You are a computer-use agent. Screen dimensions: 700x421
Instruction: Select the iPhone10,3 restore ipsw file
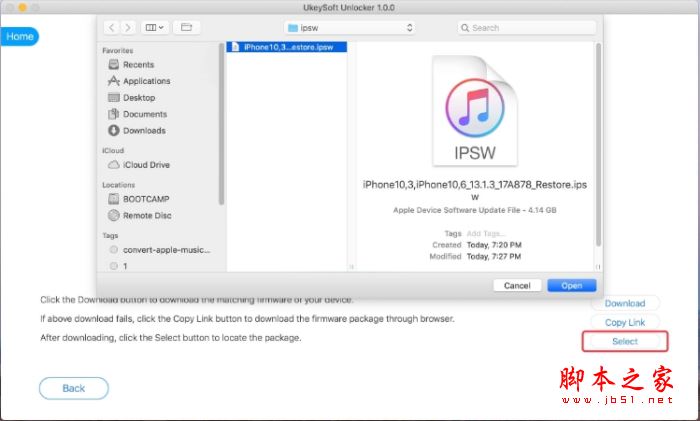point(287,47)
